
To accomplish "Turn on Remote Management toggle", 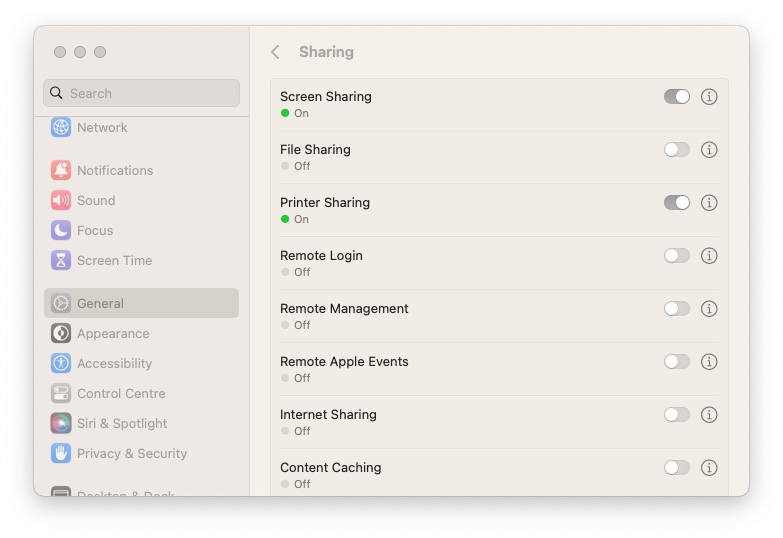I will (x=677, y=308).
